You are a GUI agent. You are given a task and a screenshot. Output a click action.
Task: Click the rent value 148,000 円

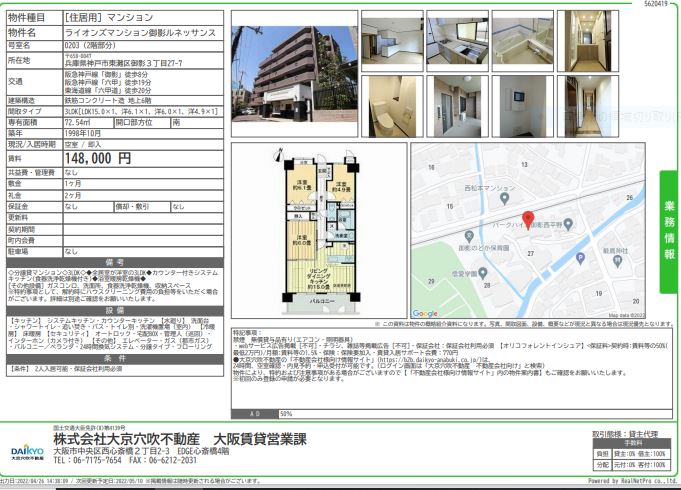98,159
